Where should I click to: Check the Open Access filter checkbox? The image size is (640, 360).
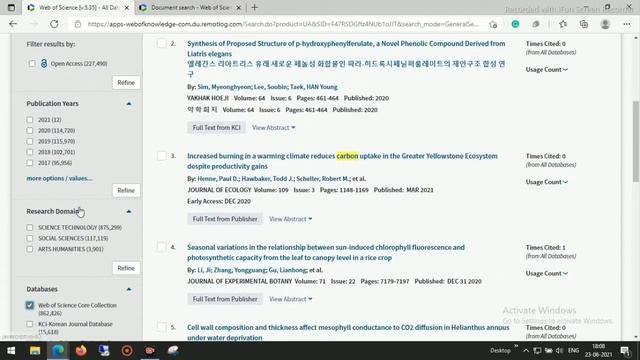point(32,64)
